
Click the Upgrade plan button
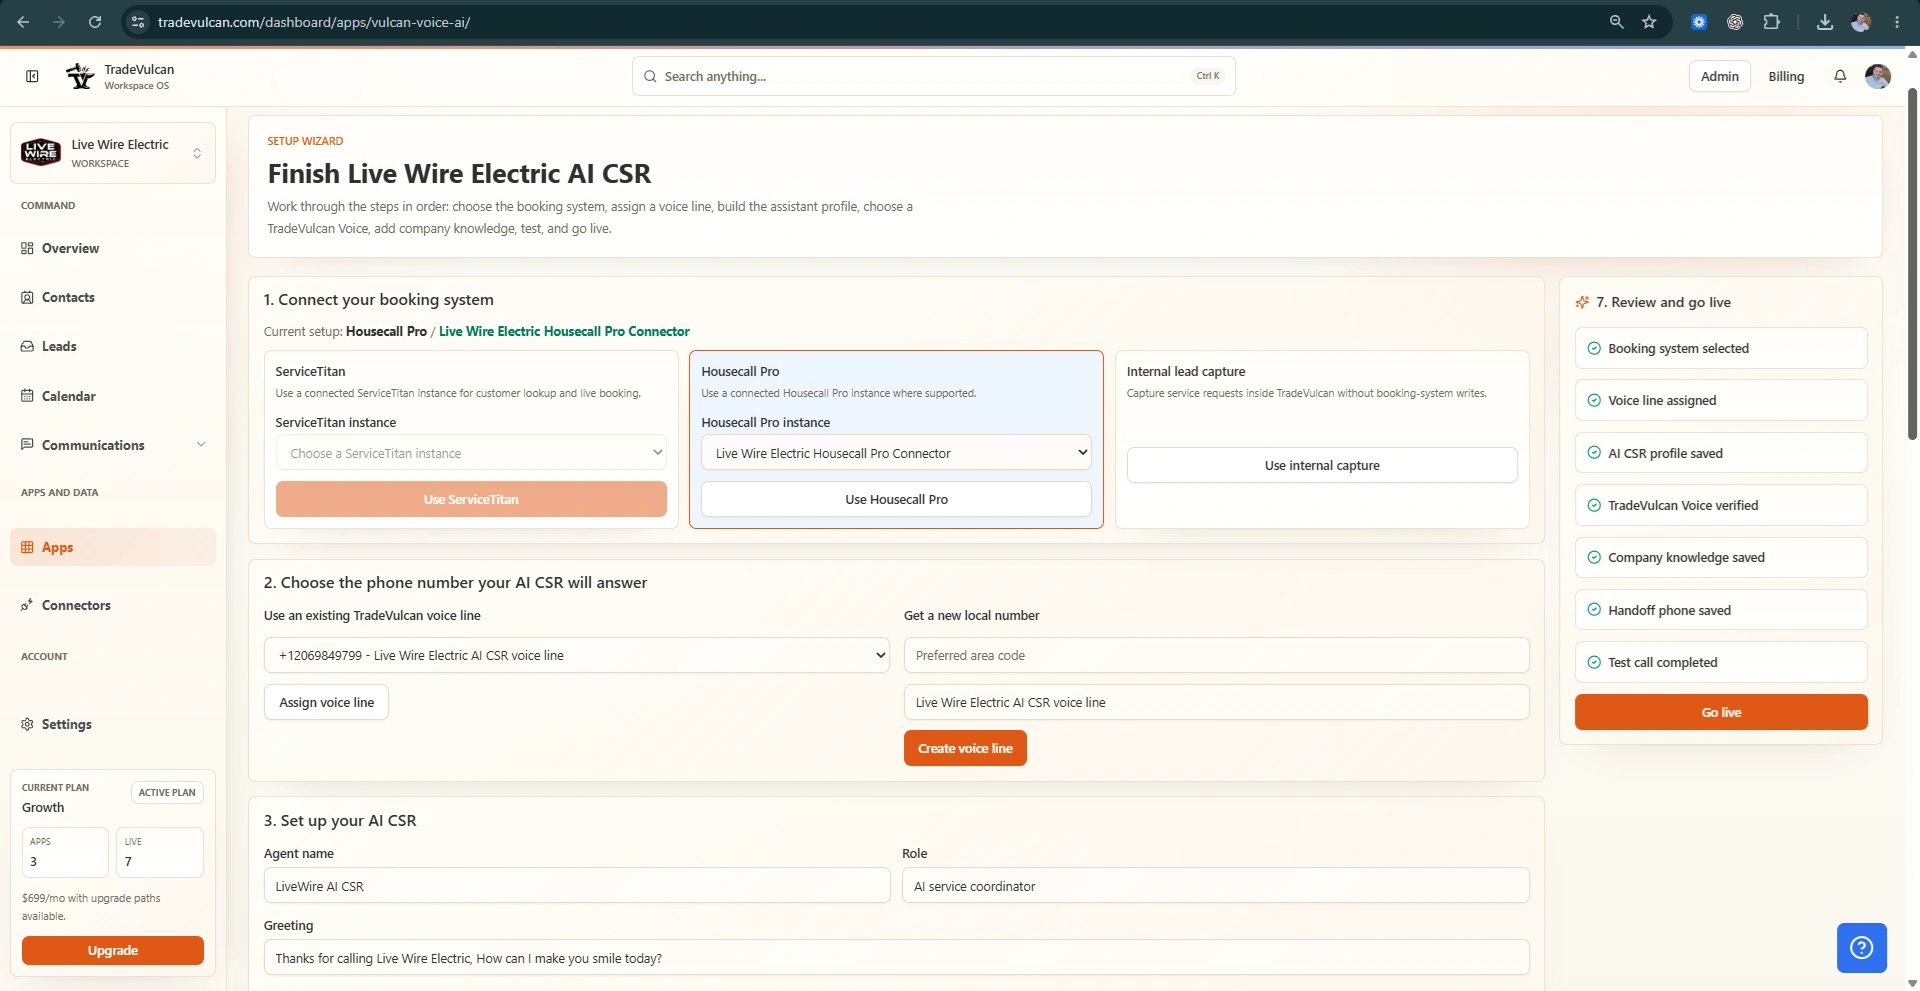point(113,950)
